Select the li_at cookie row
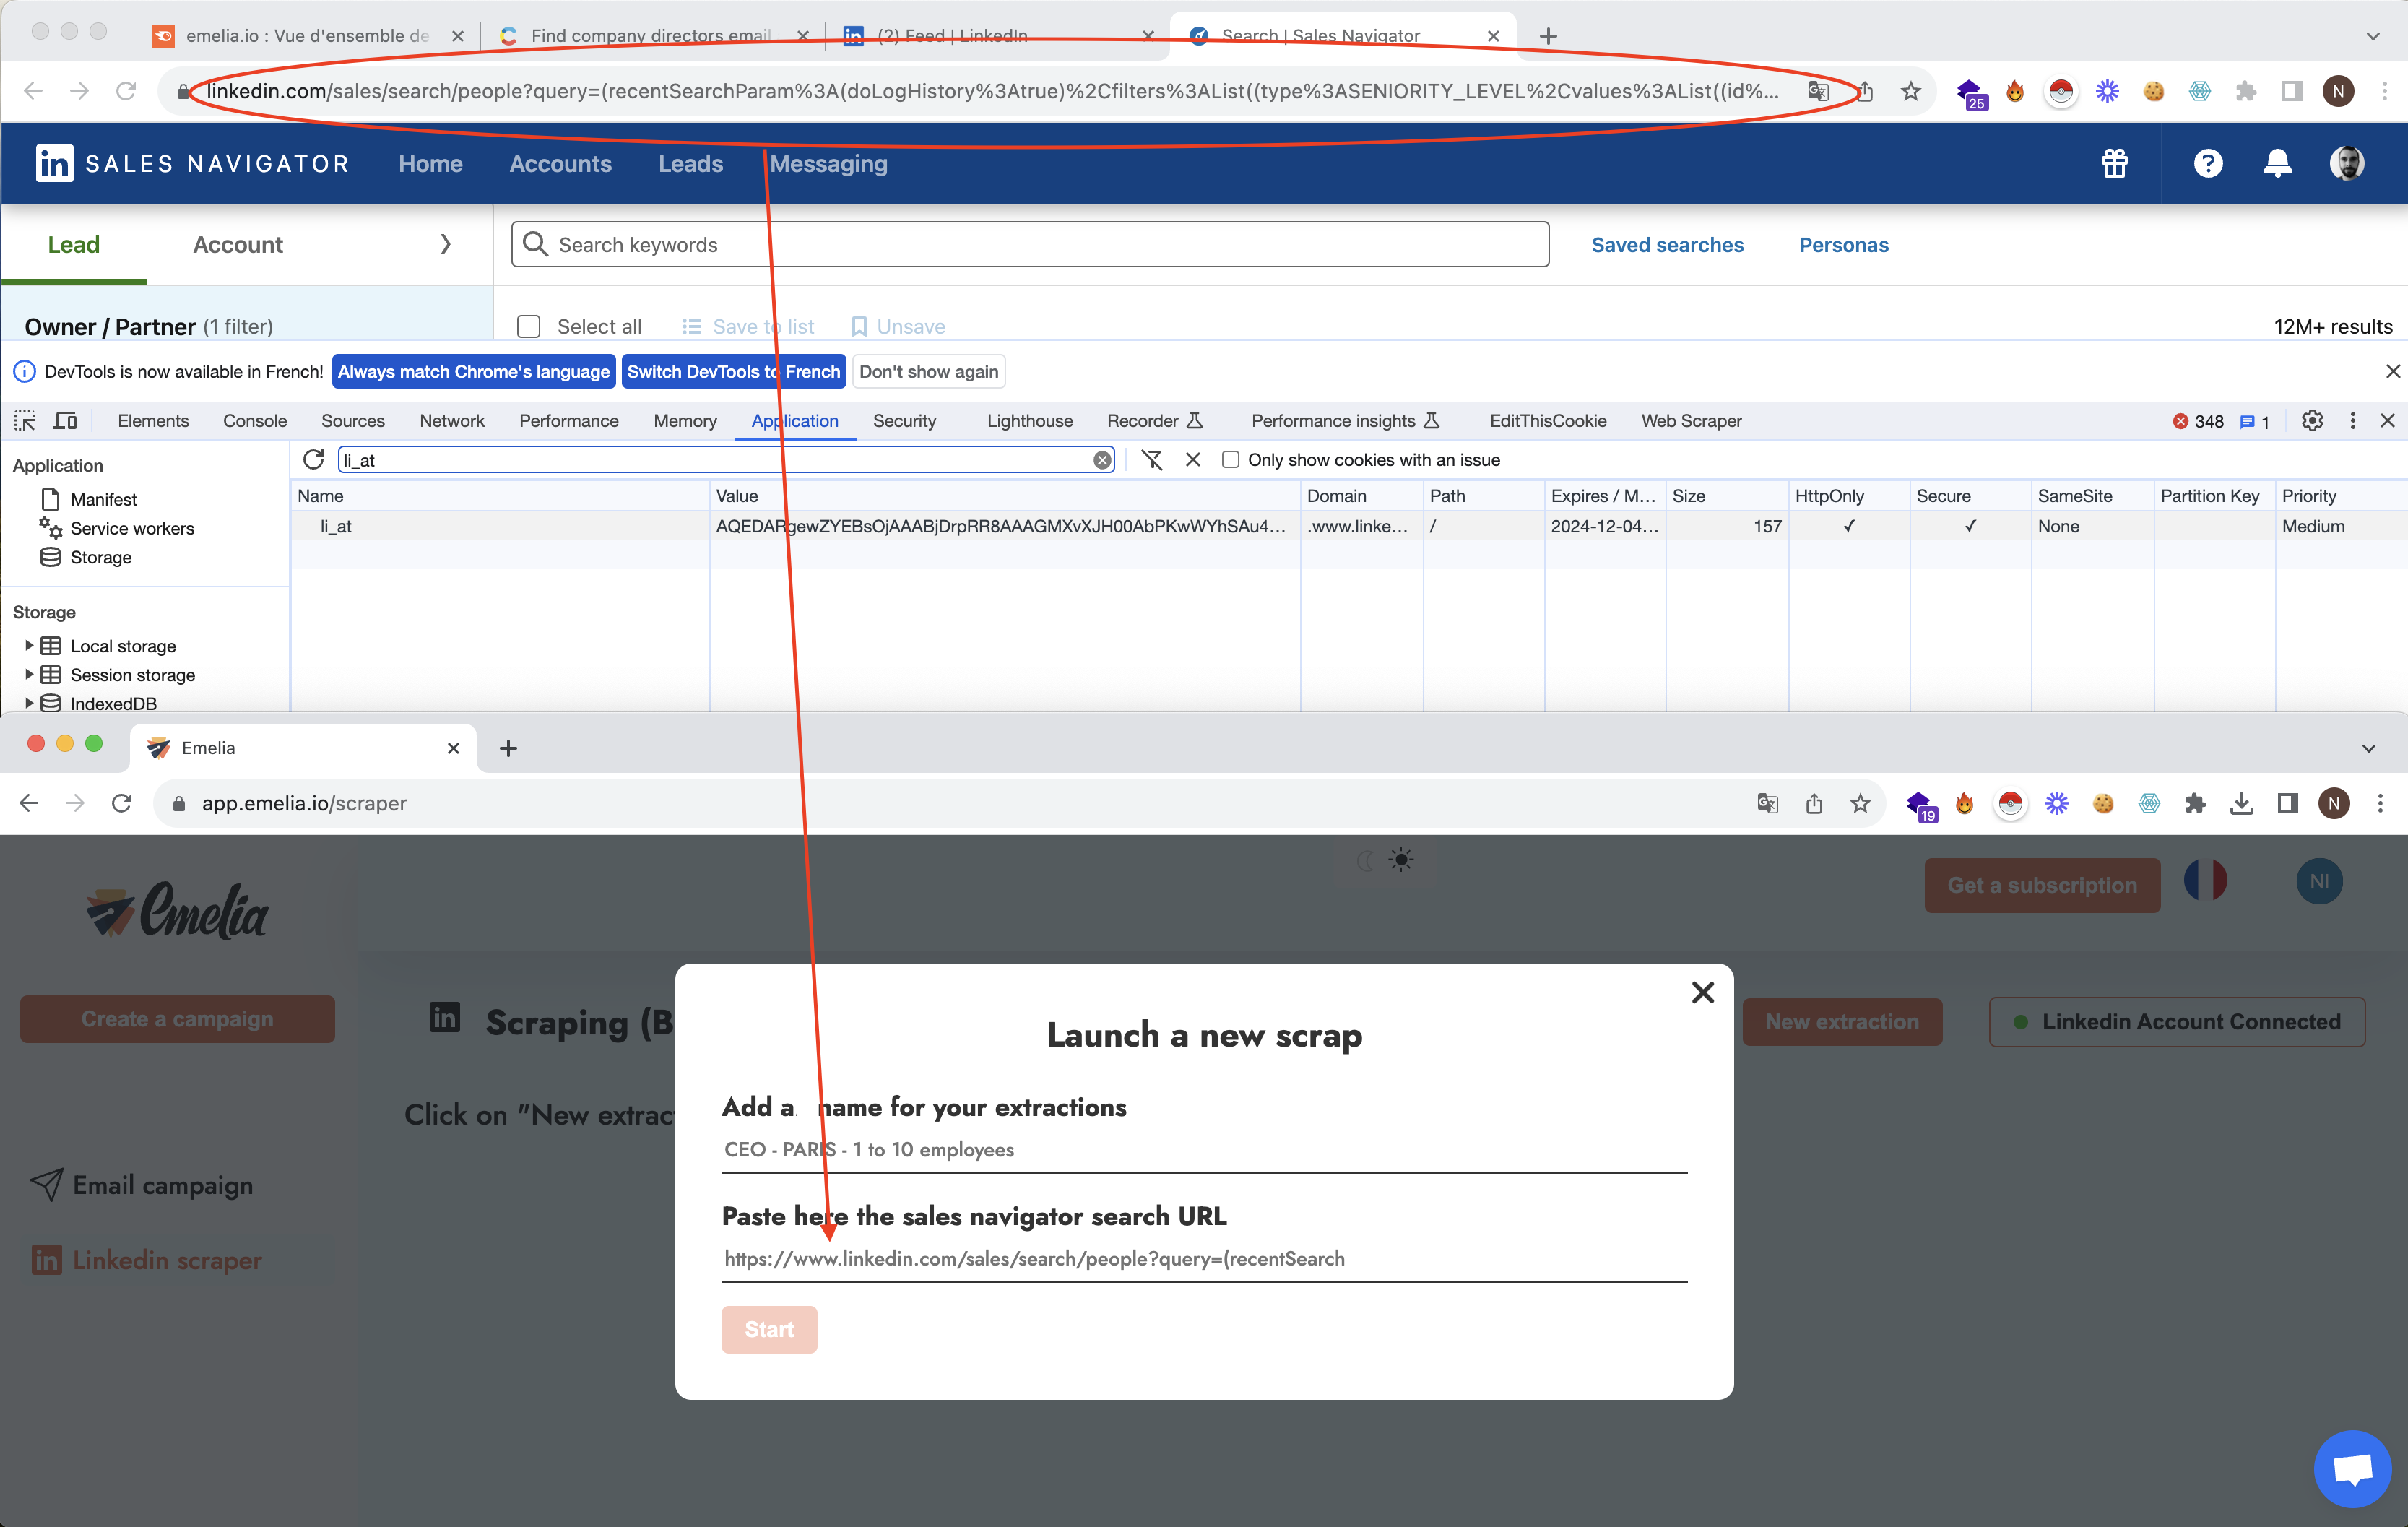The height and width of the screenshot is (1527, 2408). [x=1348, y=526]
